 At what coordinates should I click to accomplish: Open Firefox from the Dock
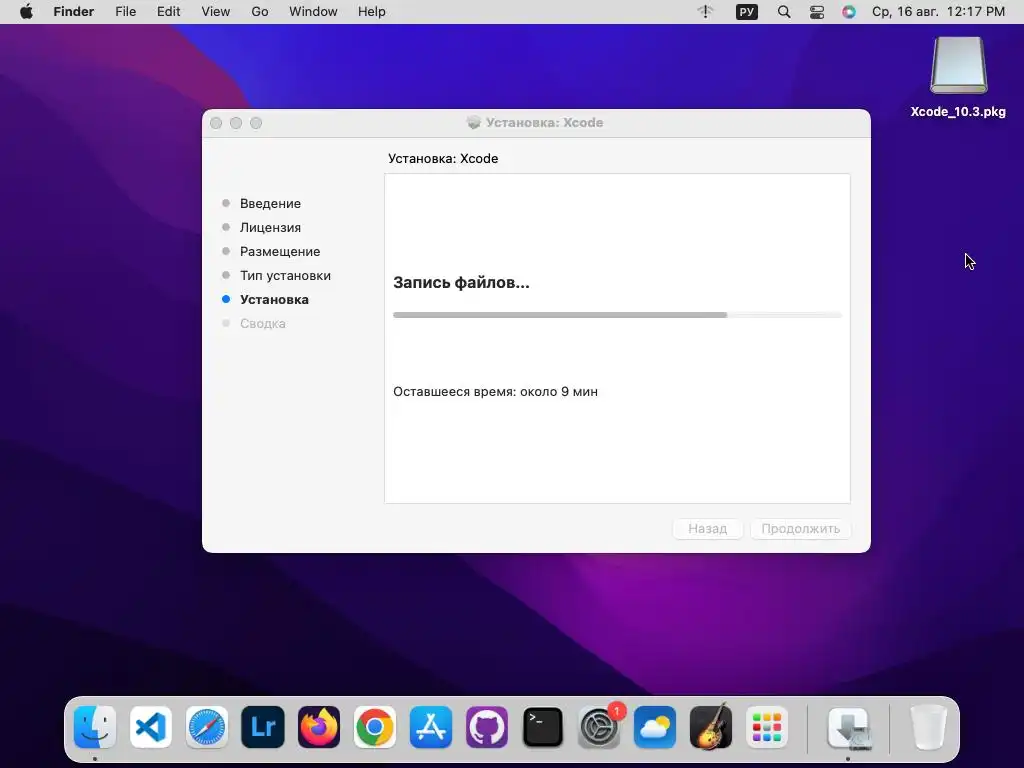coord(319,727)
